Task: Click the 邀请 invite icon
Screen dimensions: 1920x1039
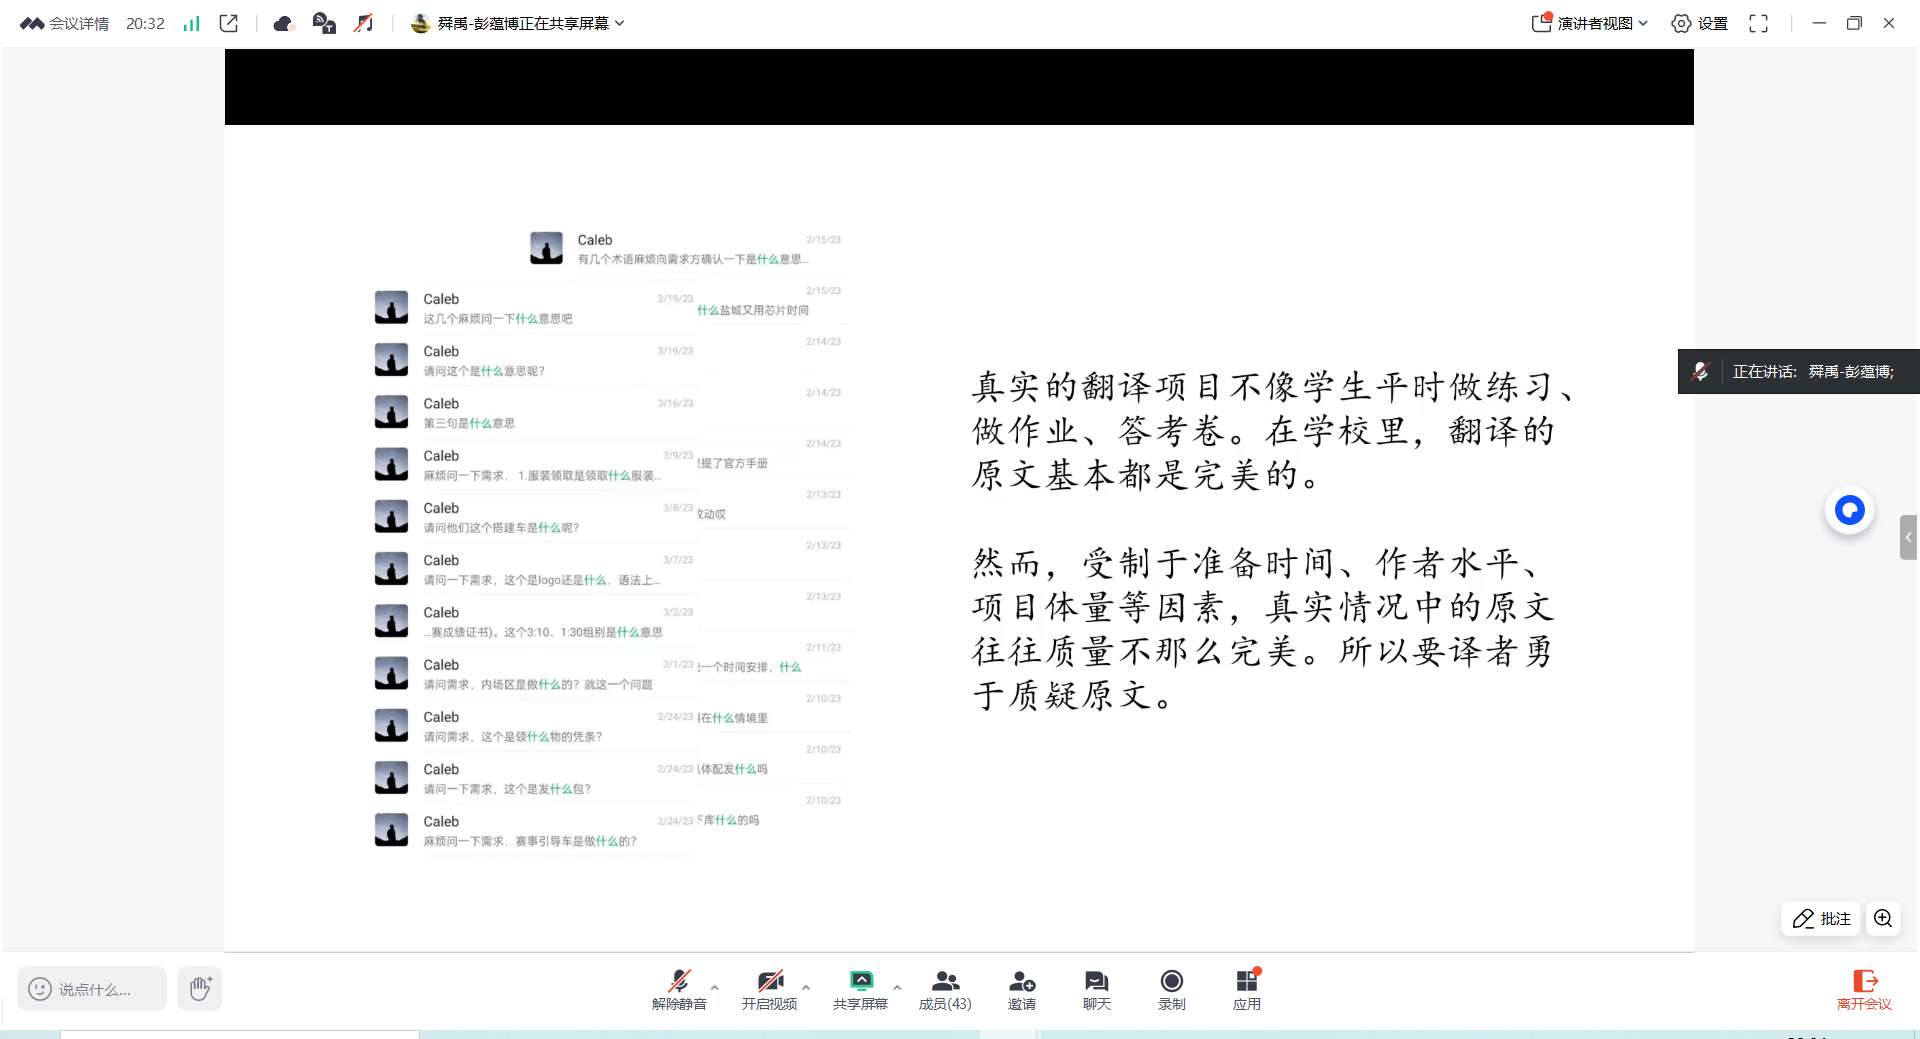Action: (x=1021, y=988)
